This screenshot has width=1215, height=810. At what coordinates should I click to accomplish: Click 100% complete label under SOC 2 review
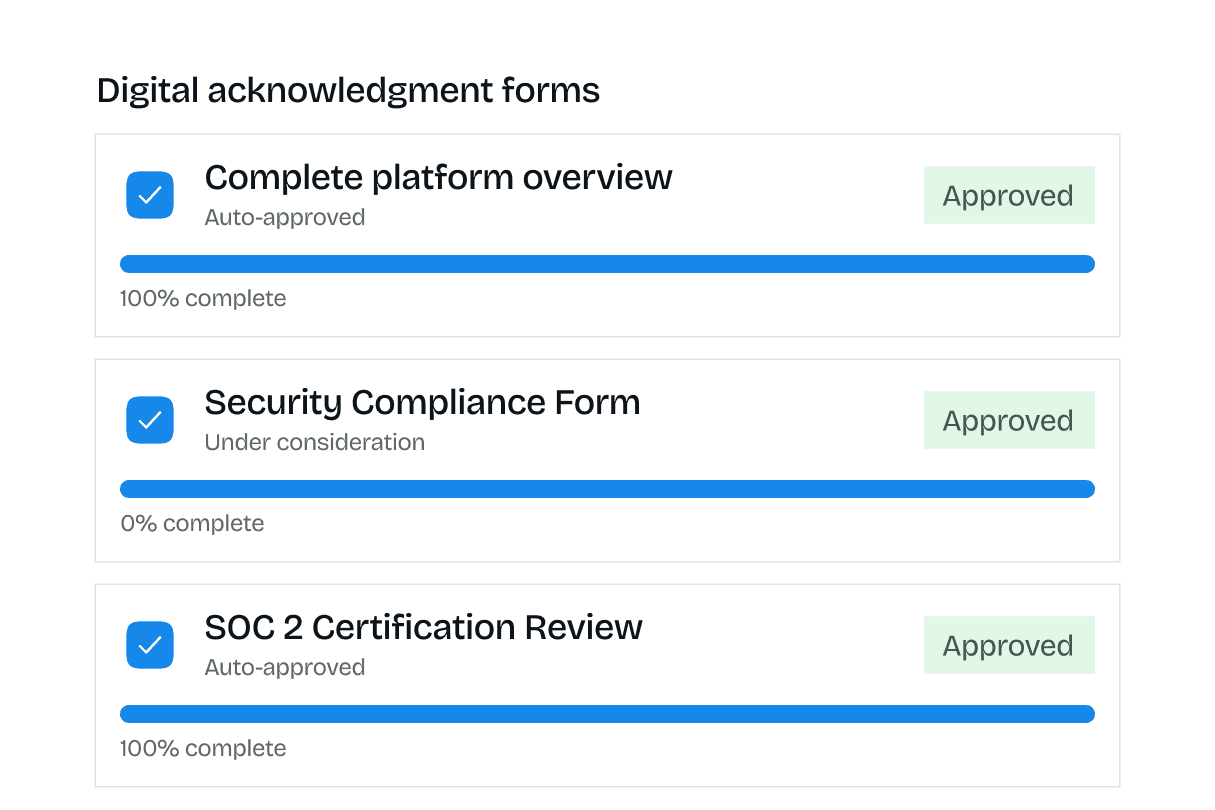203,748
